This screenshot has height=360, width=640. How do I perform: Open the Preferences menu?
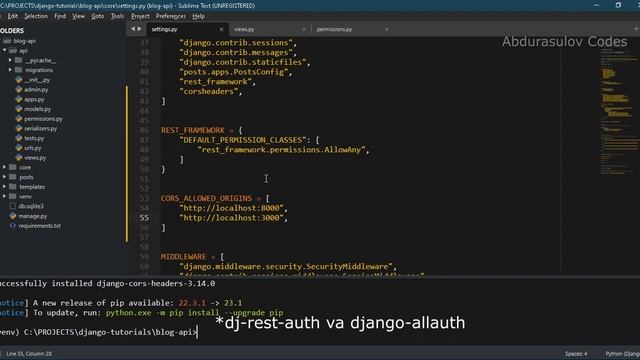pos(171,16)
